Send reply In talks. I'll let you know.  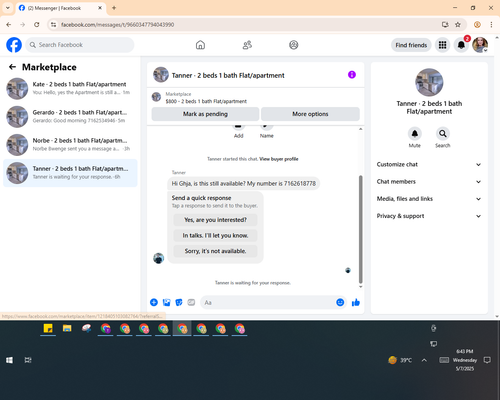tap(215, 235)
